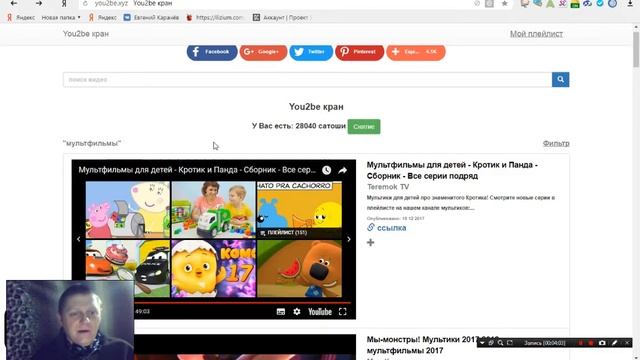Share the page on Google+
This screenshot has height=360, width=640.
(263, 52)
